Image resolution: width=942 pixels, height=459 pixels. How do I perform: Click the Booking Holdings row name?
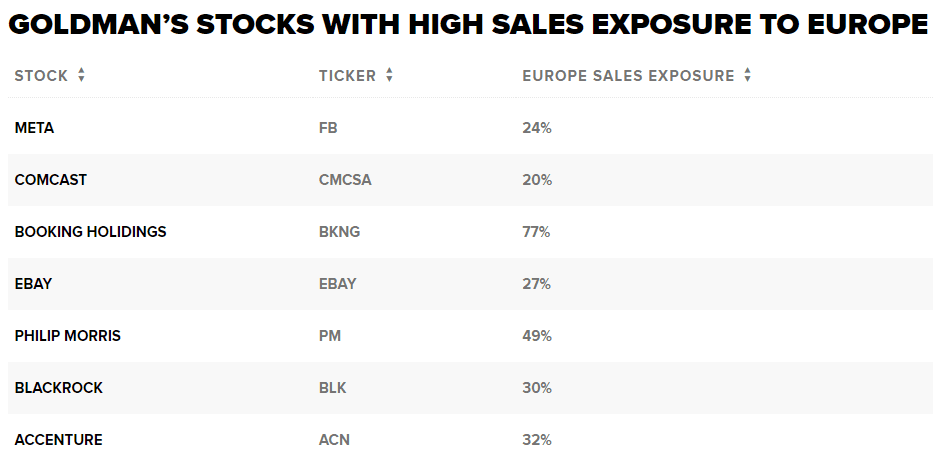pyautogui.click(x=90, y=232)
